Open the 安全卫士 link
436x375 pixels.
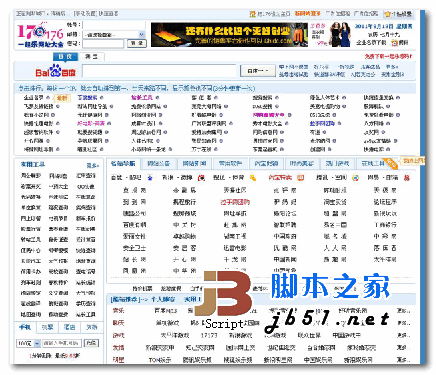pyautogui.click(x=134, y=248)
